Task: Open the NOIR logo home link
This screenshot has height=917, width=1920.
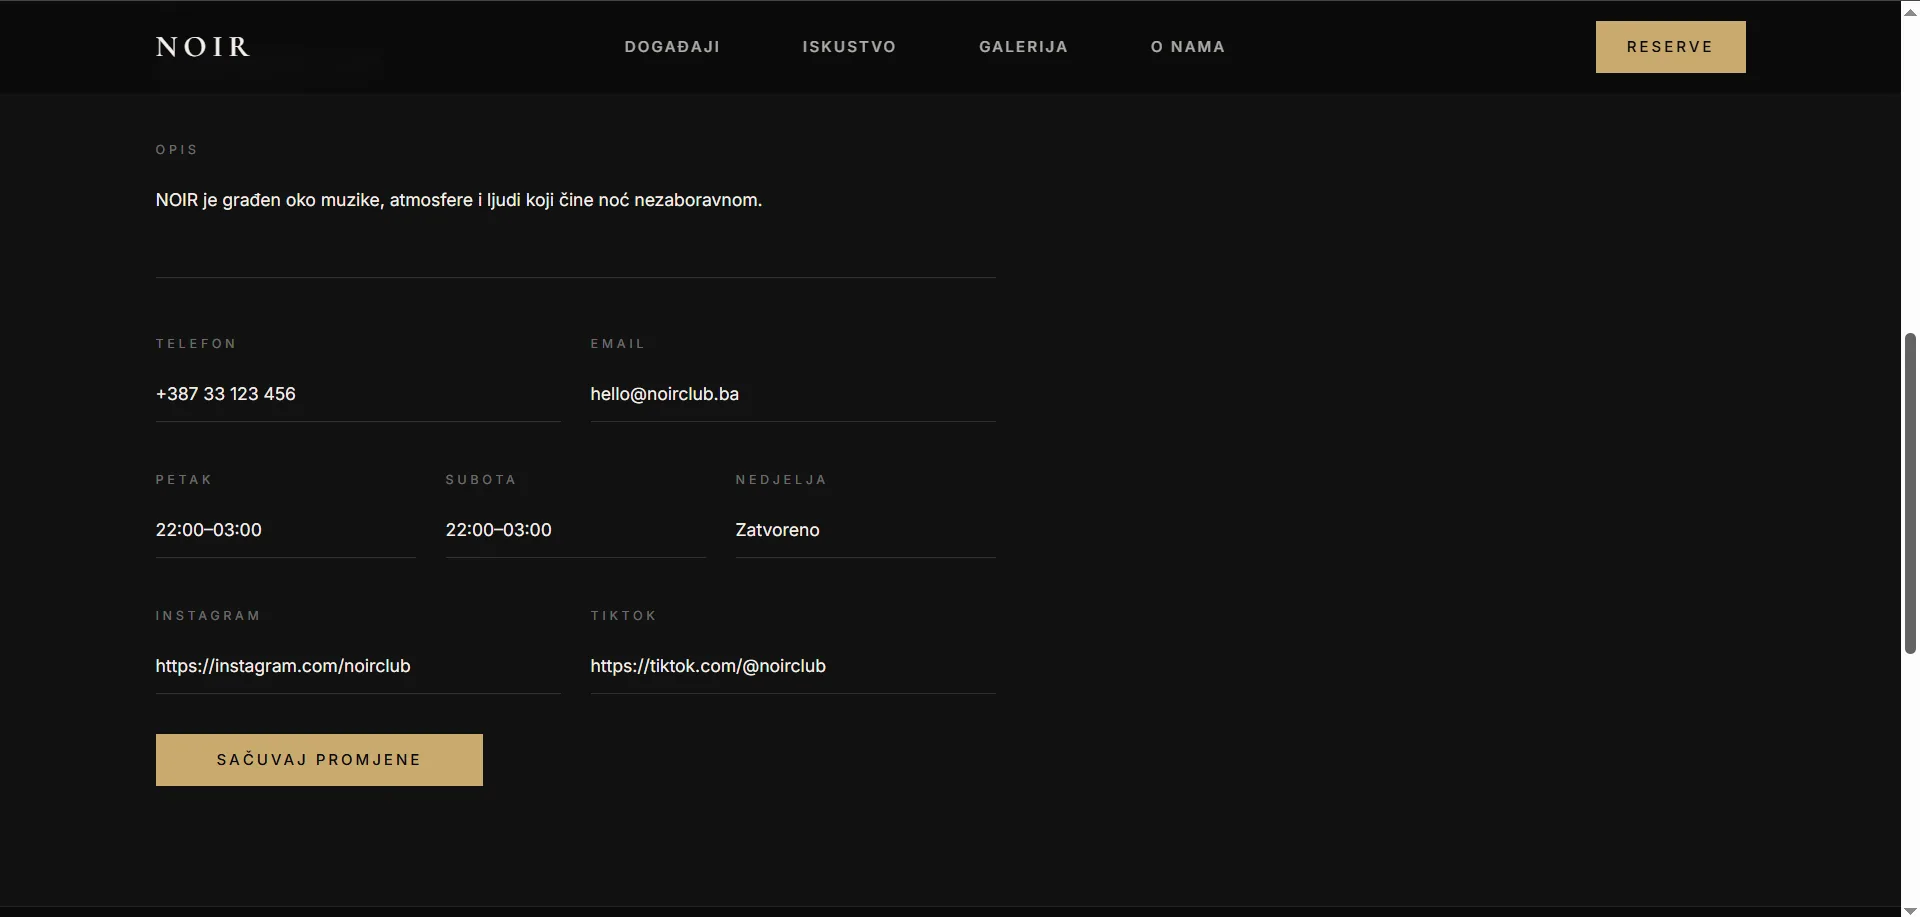Action: 203,47
